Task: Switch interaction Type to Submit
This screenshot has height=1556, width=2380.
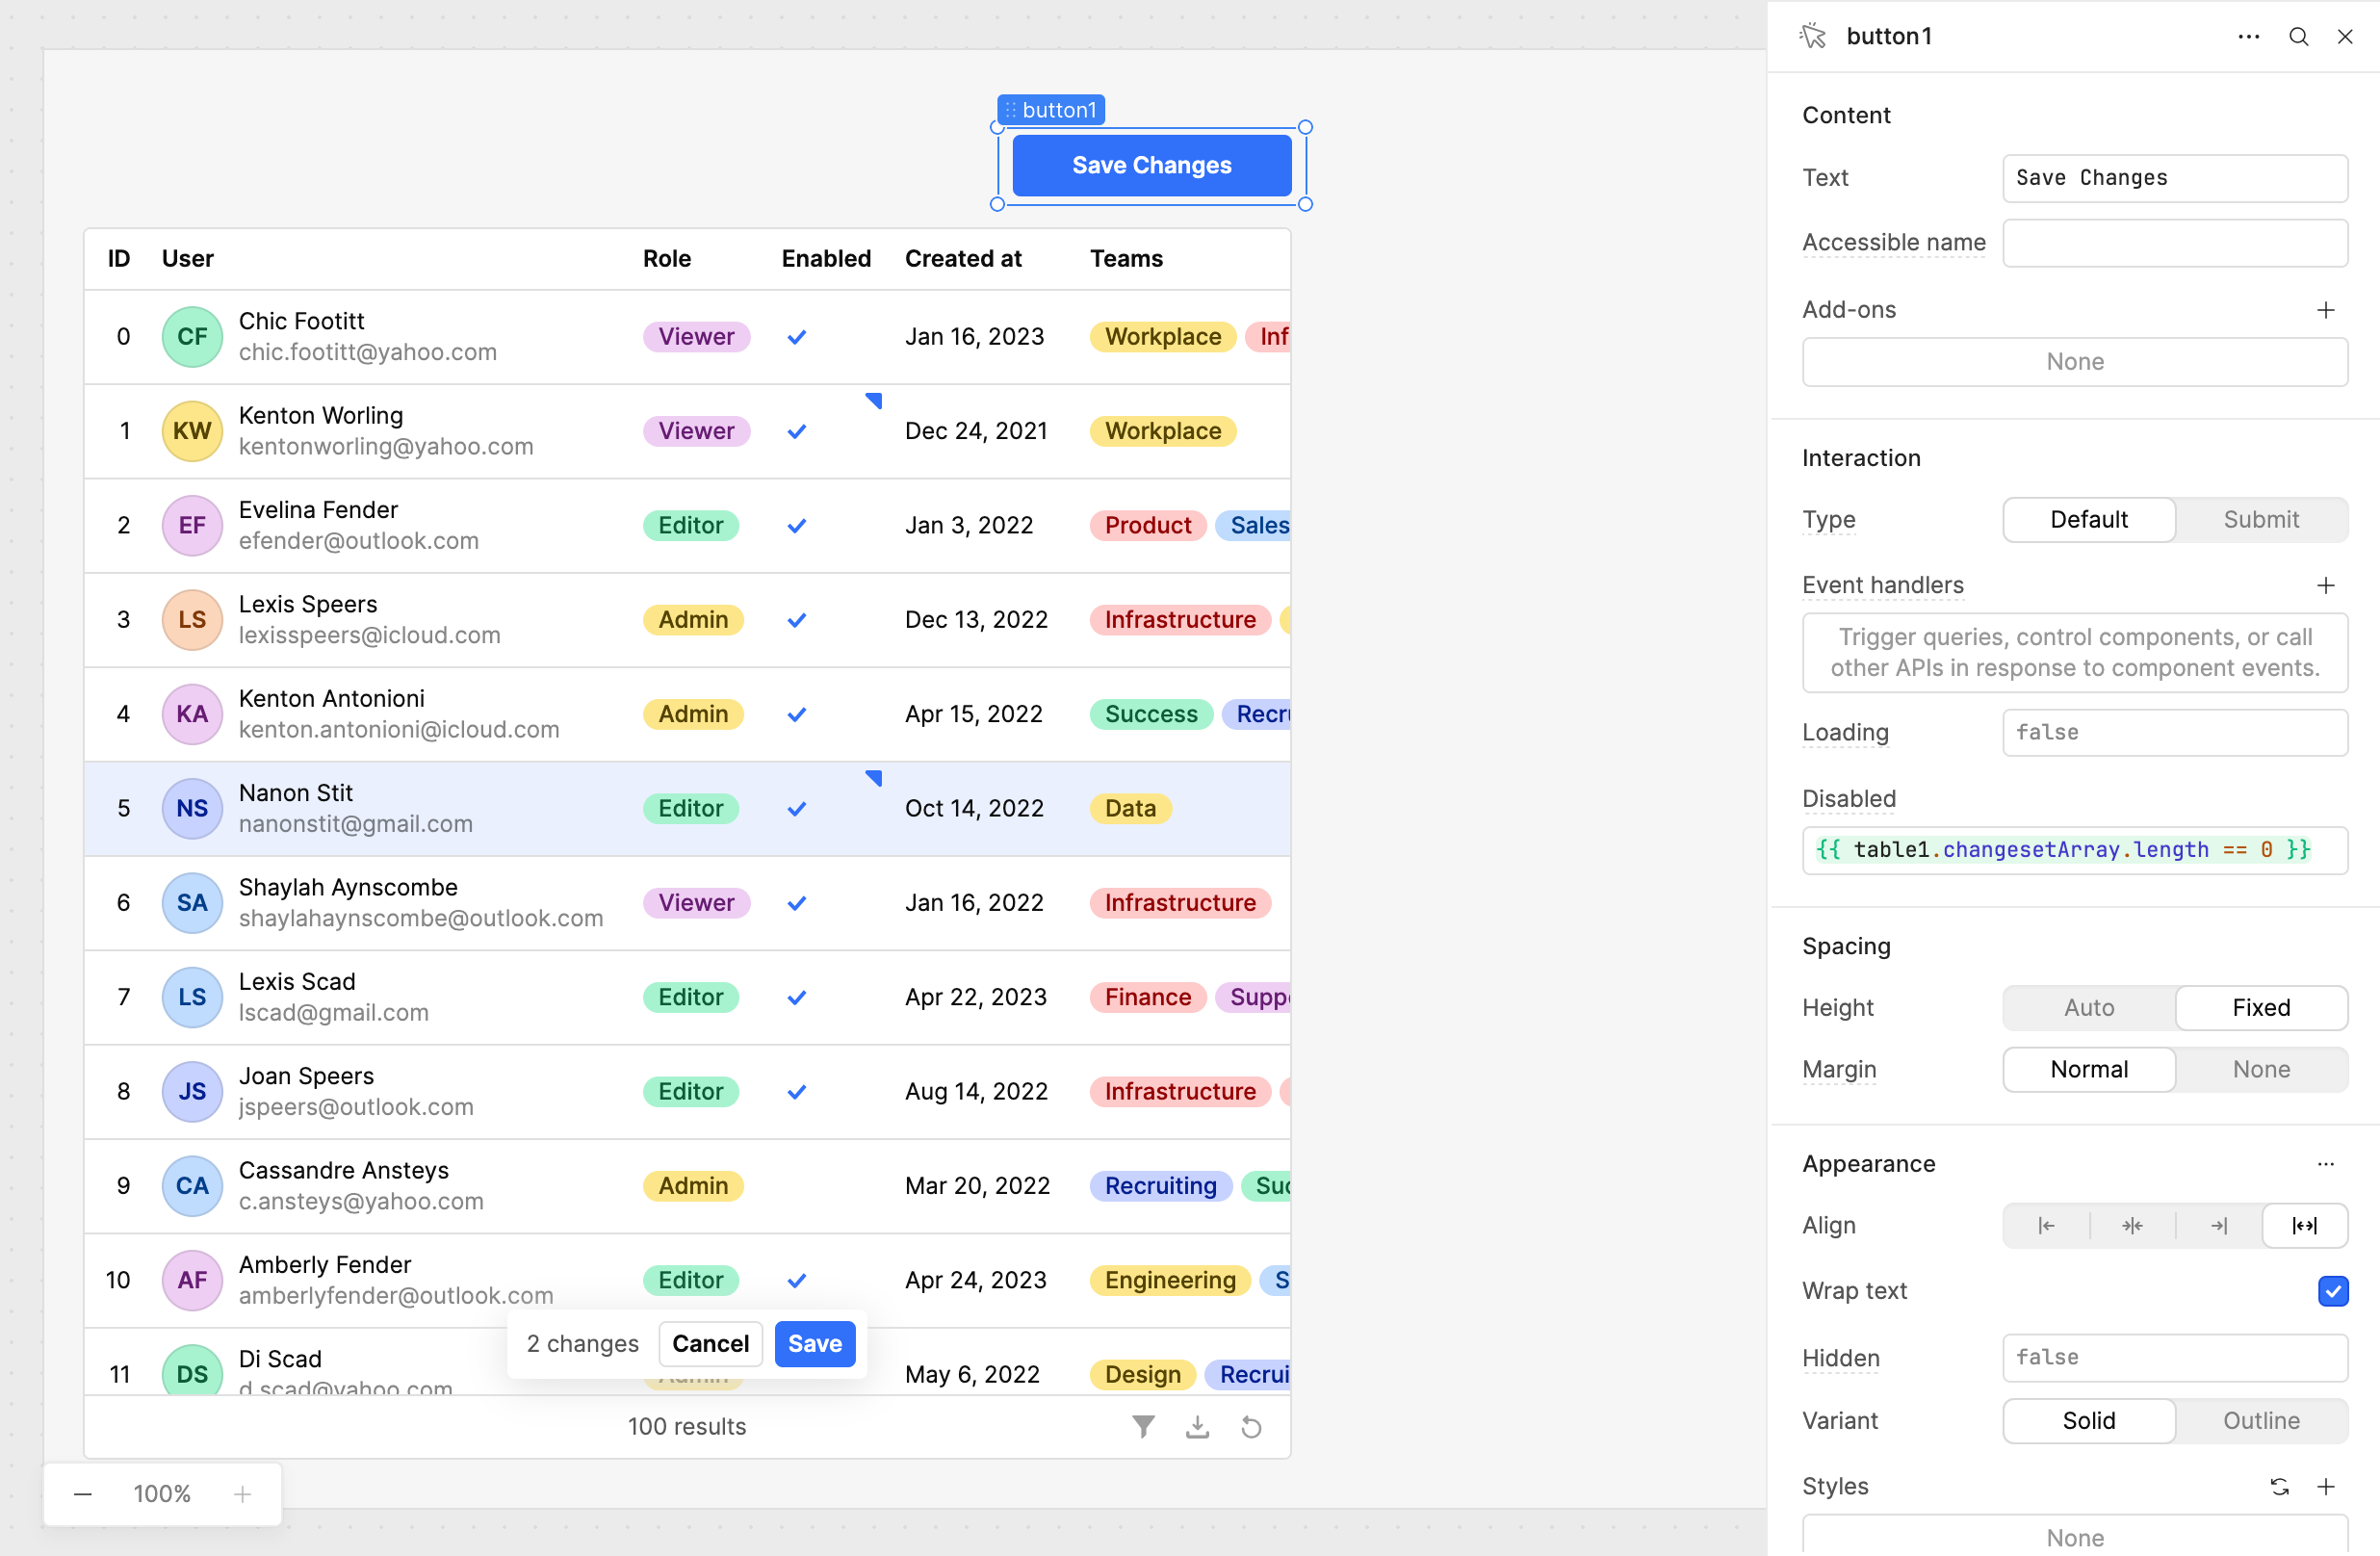Action: [2260, 519]
